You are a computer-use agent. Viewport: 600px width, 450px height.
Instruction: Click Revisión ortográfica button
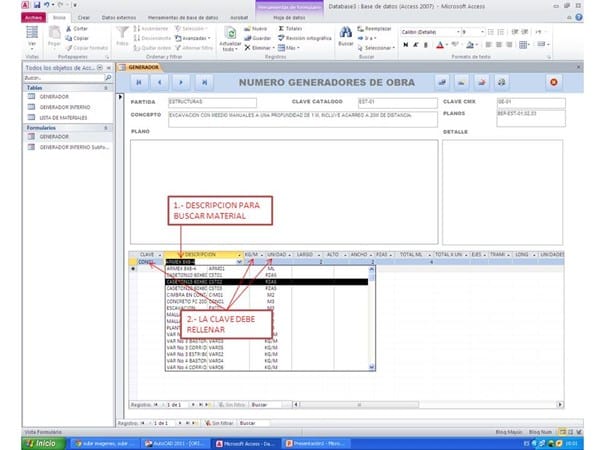[x=305, y=38]
